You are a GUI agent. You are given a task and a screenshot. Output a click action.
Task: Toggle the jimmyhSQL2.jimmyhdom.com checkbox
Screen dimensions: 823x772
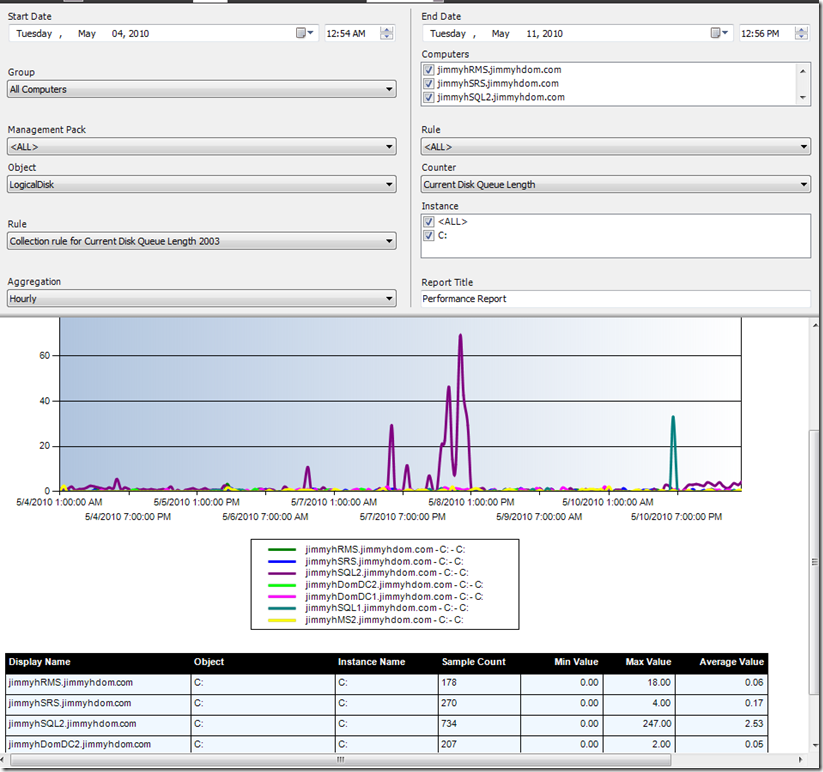(429, 98)
